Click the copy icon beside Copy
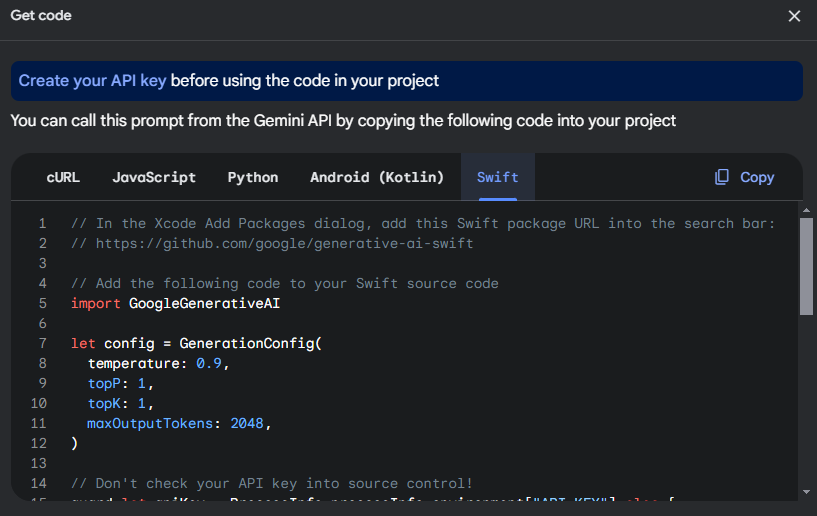 [722, 177]
